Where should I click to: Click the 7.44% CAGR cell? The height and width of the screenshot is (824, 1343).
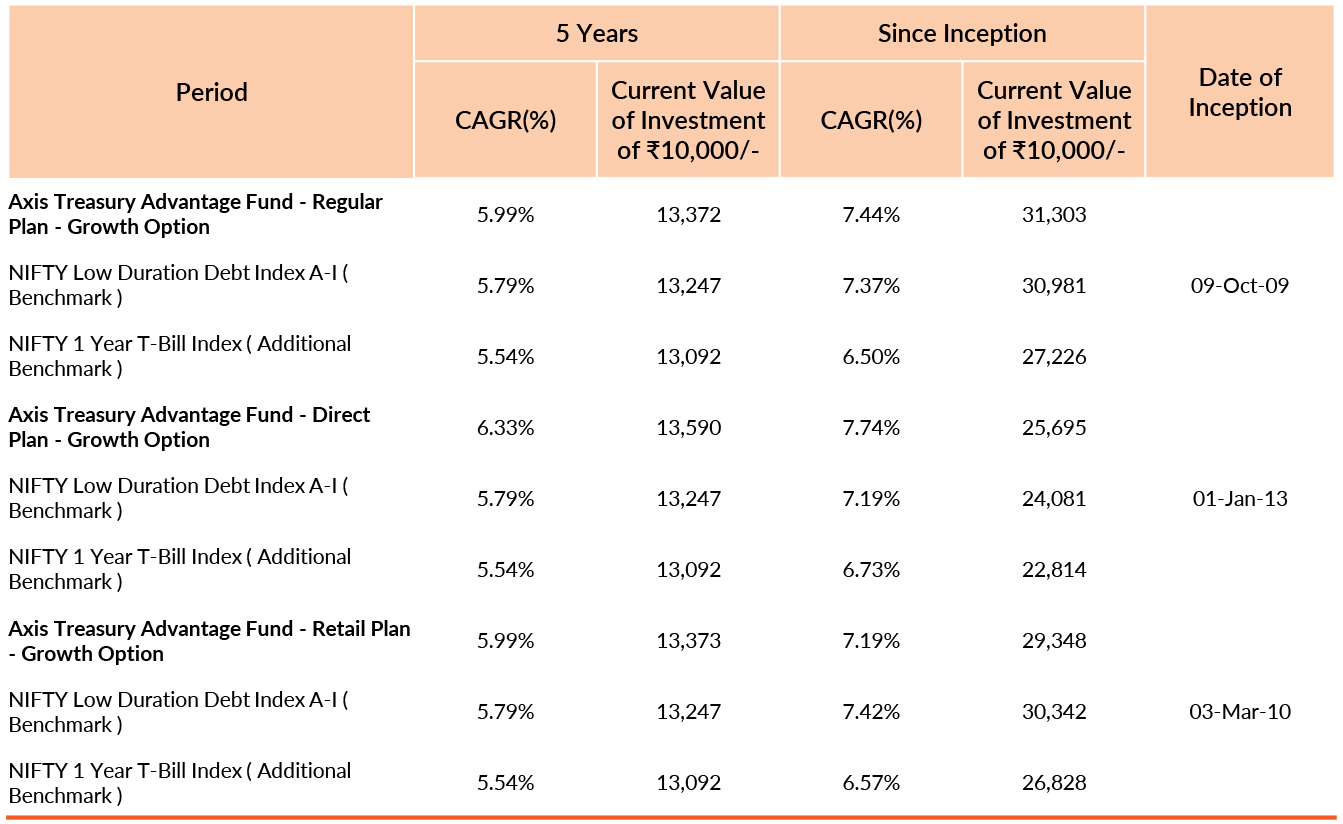click(872, 214)
